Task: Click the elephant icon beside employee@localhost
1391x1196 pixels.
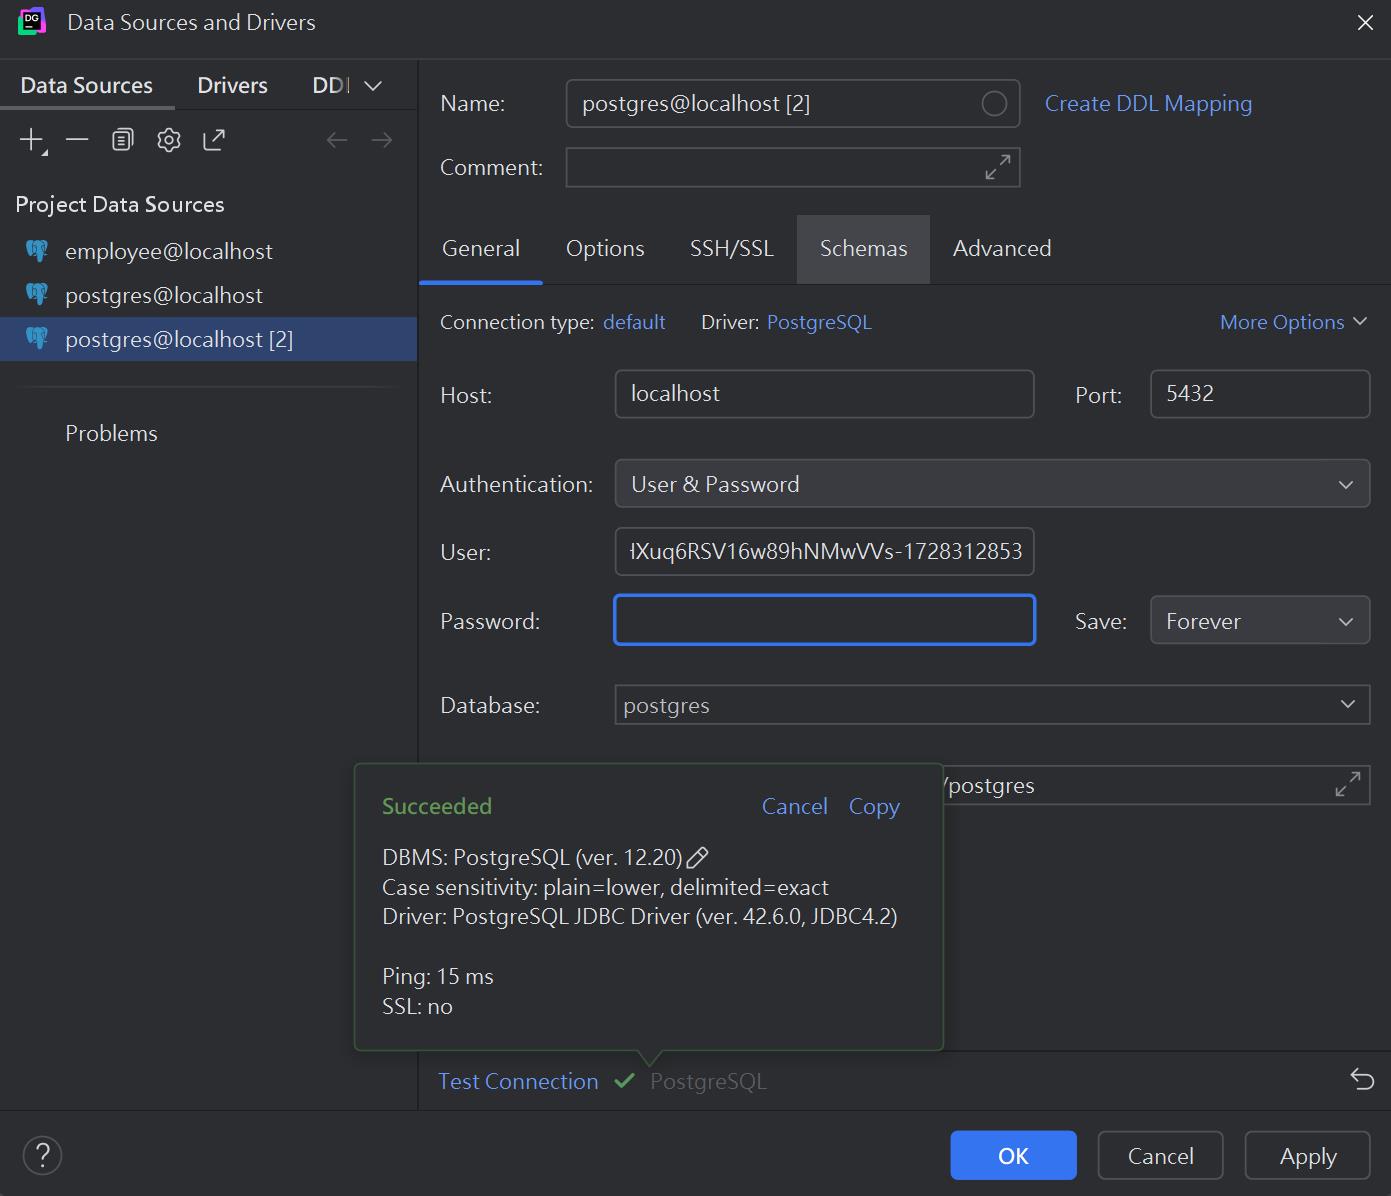Action: click(x=37, y=251)
